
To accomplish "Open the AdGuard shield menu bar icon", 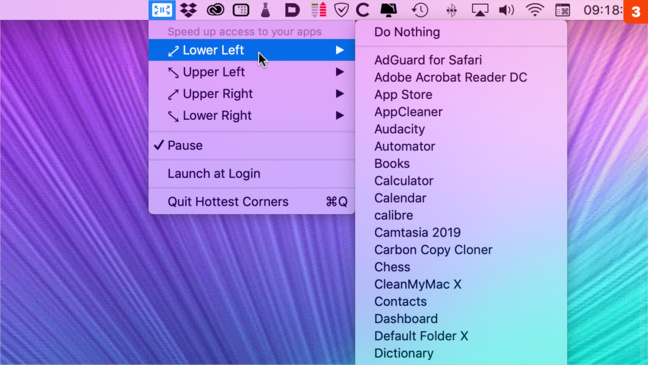I will pos(341,10).
